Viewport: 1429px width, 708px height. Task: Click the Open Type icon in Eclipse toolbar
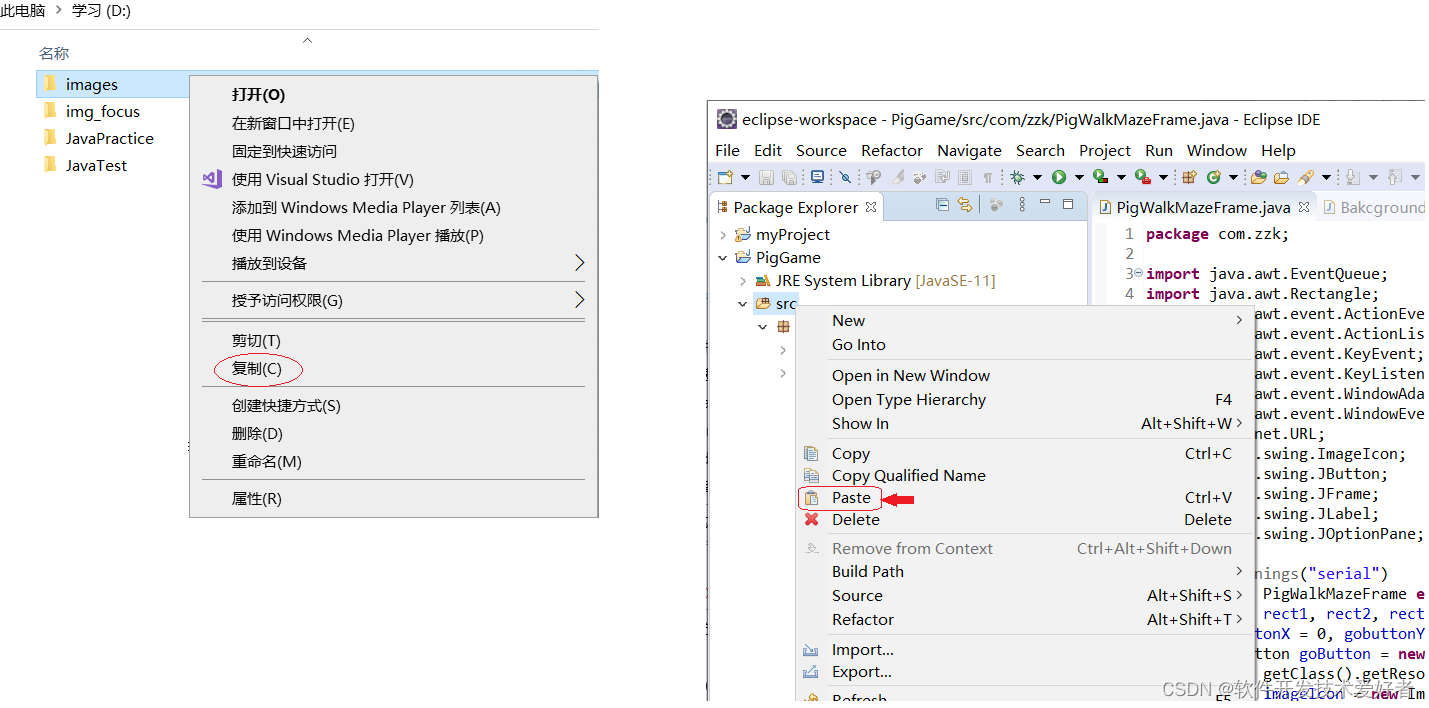point(1258,177)
